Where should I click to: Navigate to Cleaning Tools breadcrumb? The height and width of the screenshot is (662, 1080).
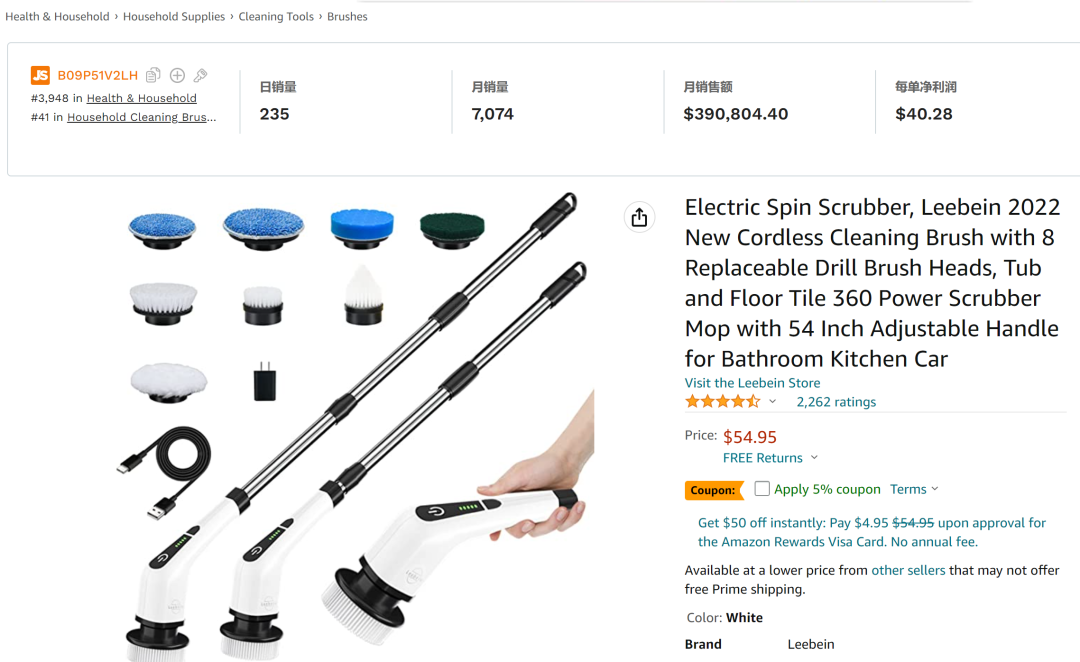[x=276, y=16]
